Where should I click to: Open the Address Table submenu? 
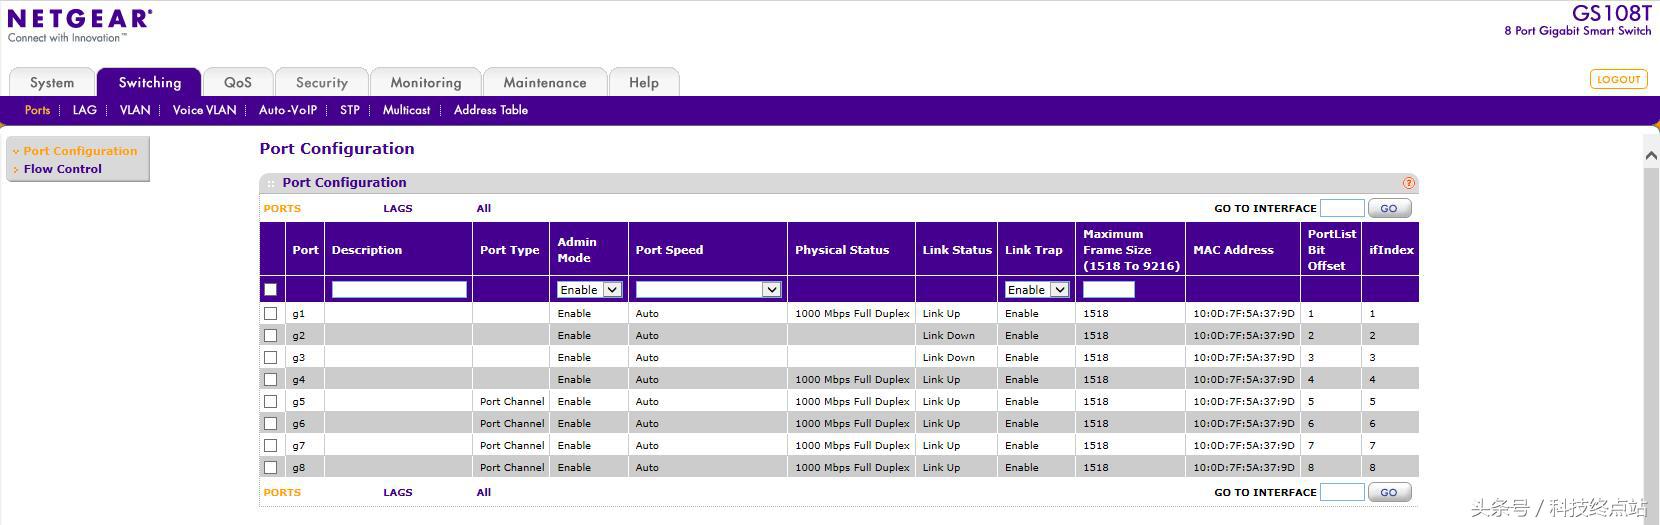click(x=490, y=110)
